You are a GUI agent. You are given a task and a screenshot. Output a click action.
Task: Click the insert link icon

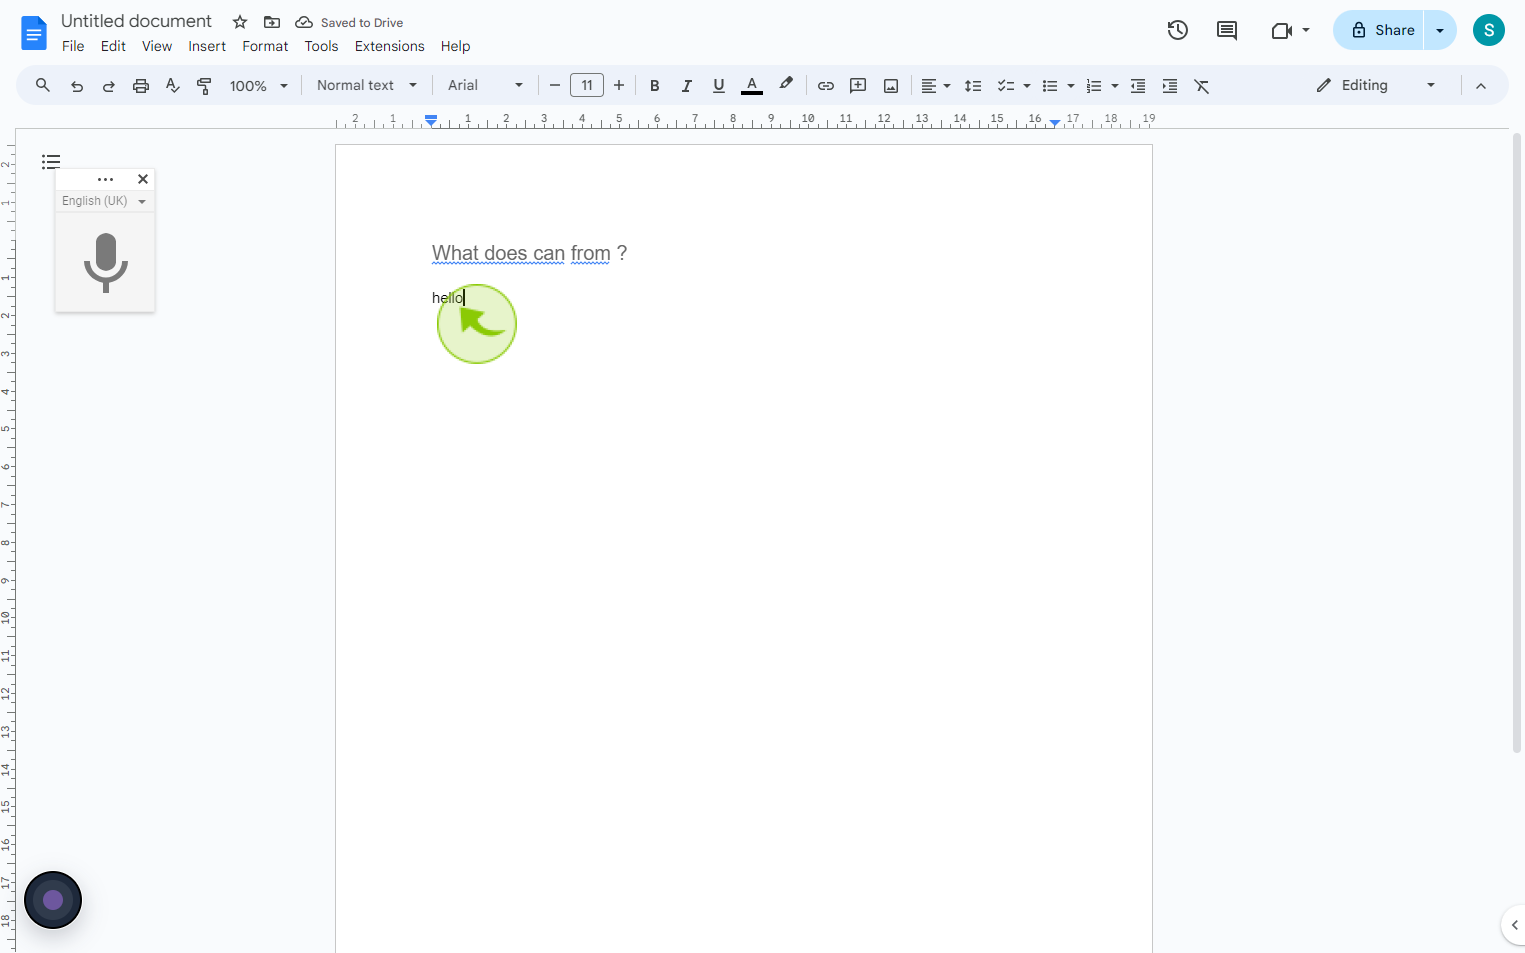826,86
